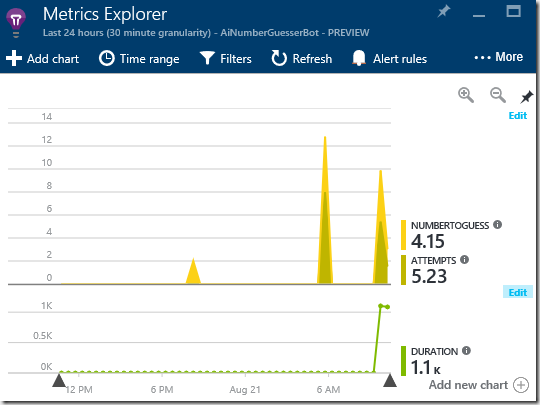540x405 pixels.
Task: Expand the More commands menu
Action: pos(498,57)
